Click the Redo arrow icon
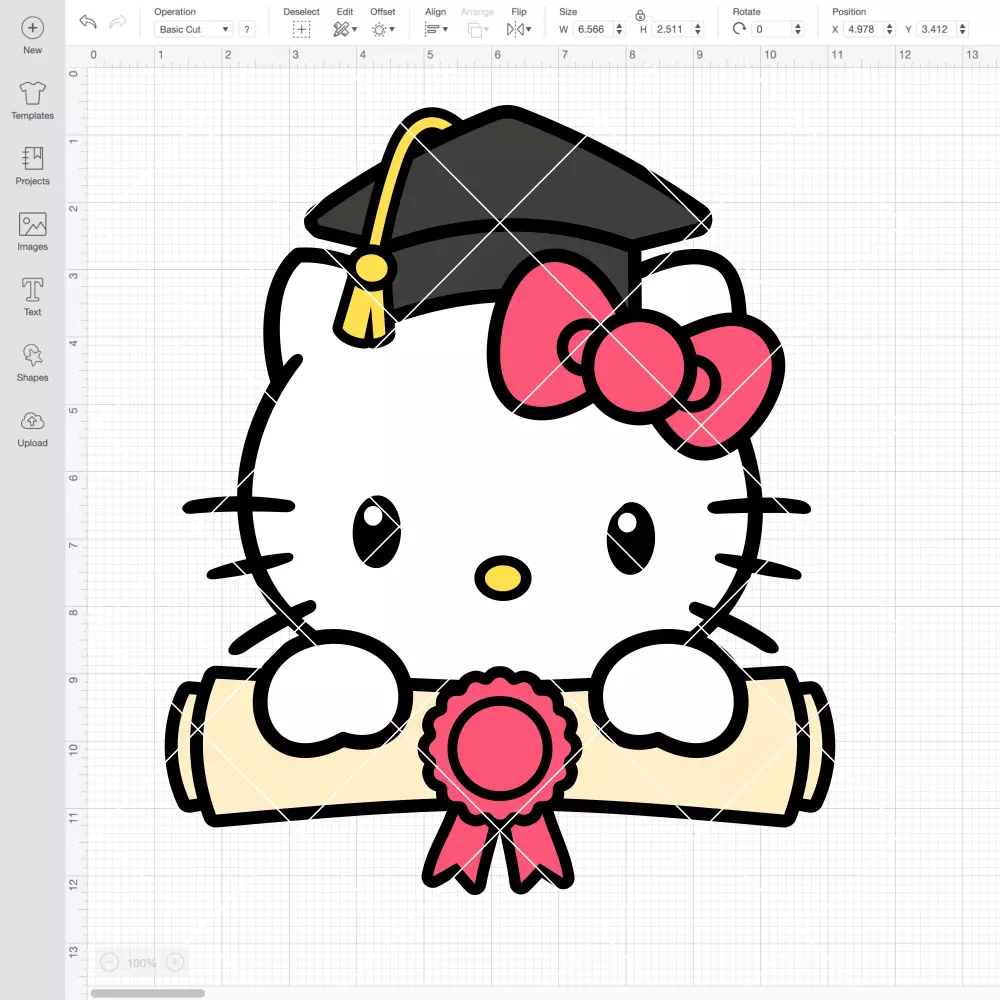This screenshot has width=1000, height=1000. coord(118,22)
